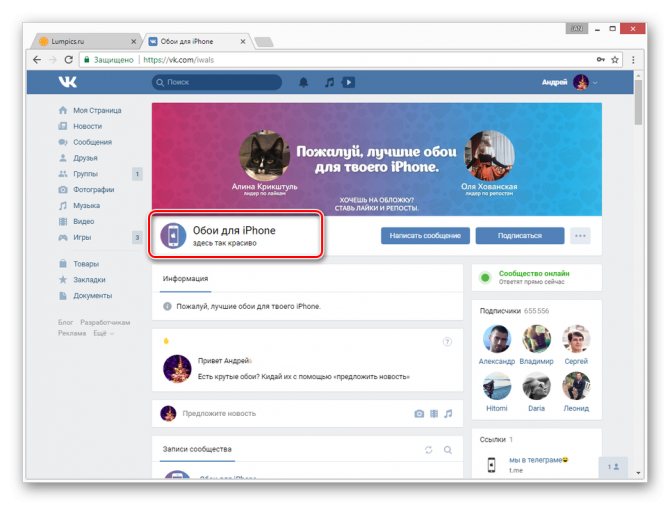Go back in browser
Image resolution: width=670 pixels, height=505 pixels.
(x=37, y=60)
